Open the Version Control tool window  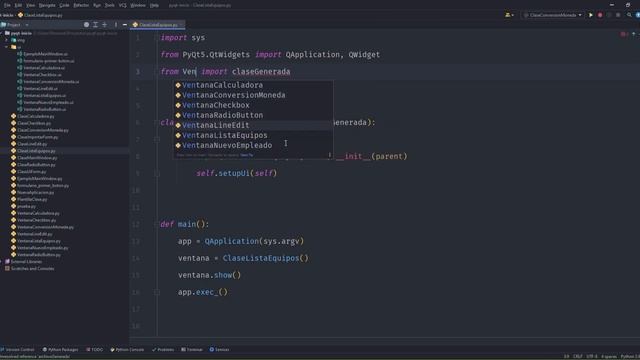click(18, 350)
